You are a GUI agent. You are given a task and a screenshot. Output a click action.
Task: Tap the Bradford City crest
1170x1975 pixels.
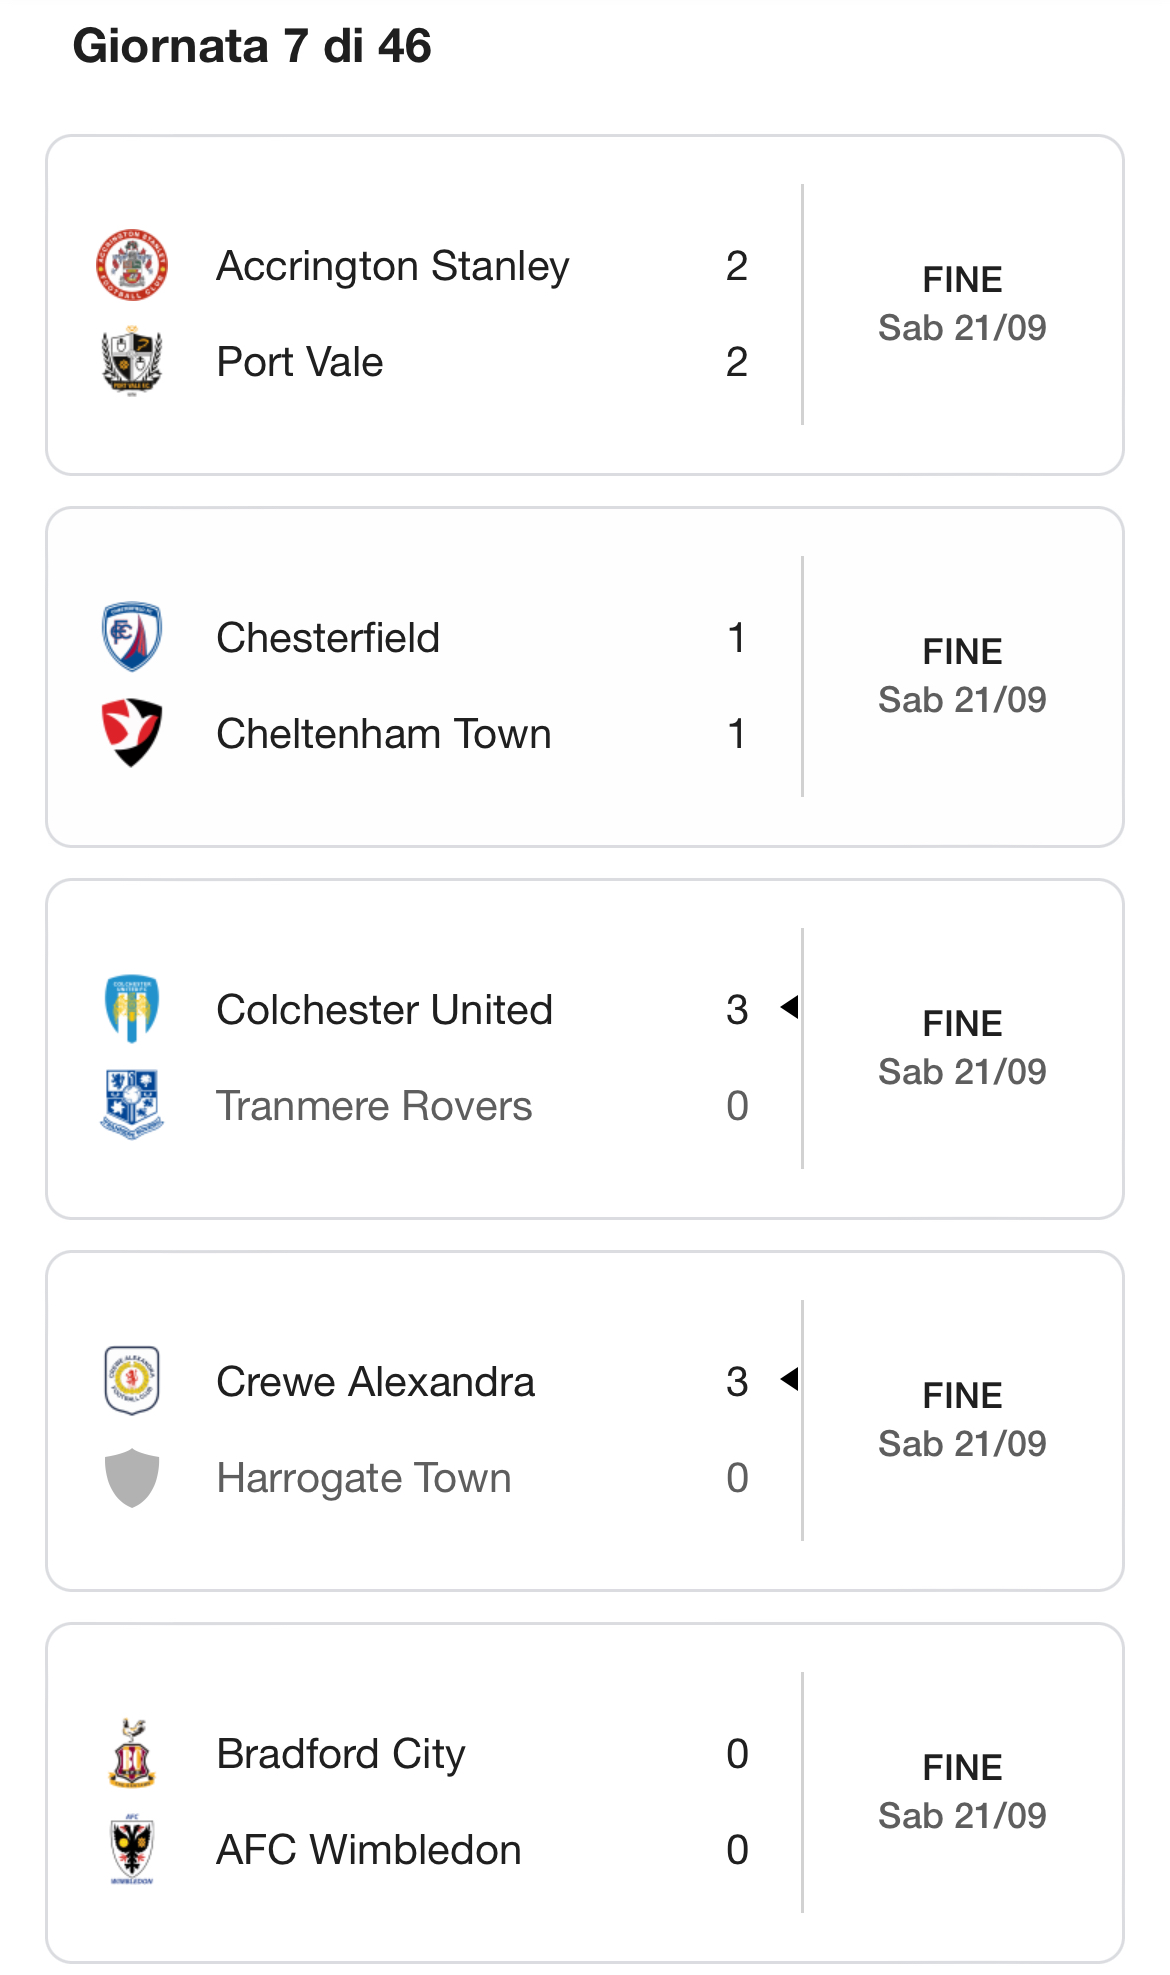click(x=132, y=1753)
